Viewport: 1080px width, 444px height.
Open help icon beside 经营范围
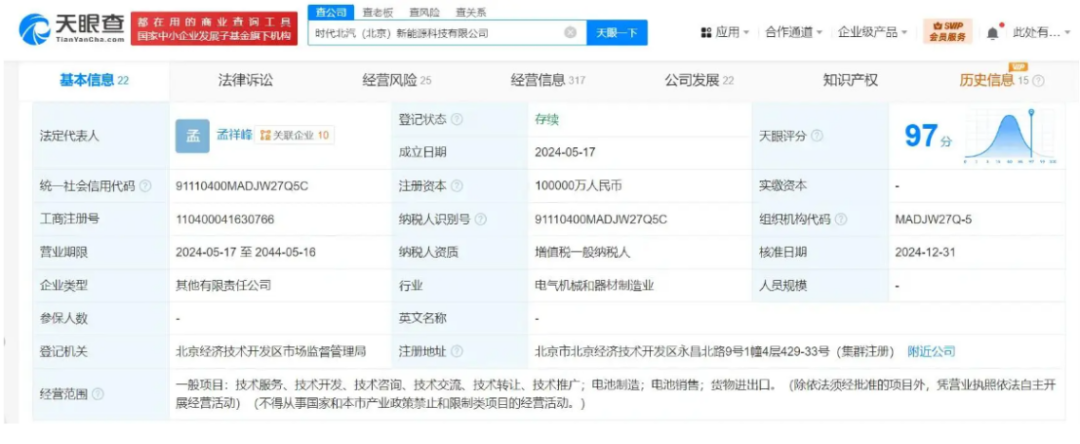[98, 394]
